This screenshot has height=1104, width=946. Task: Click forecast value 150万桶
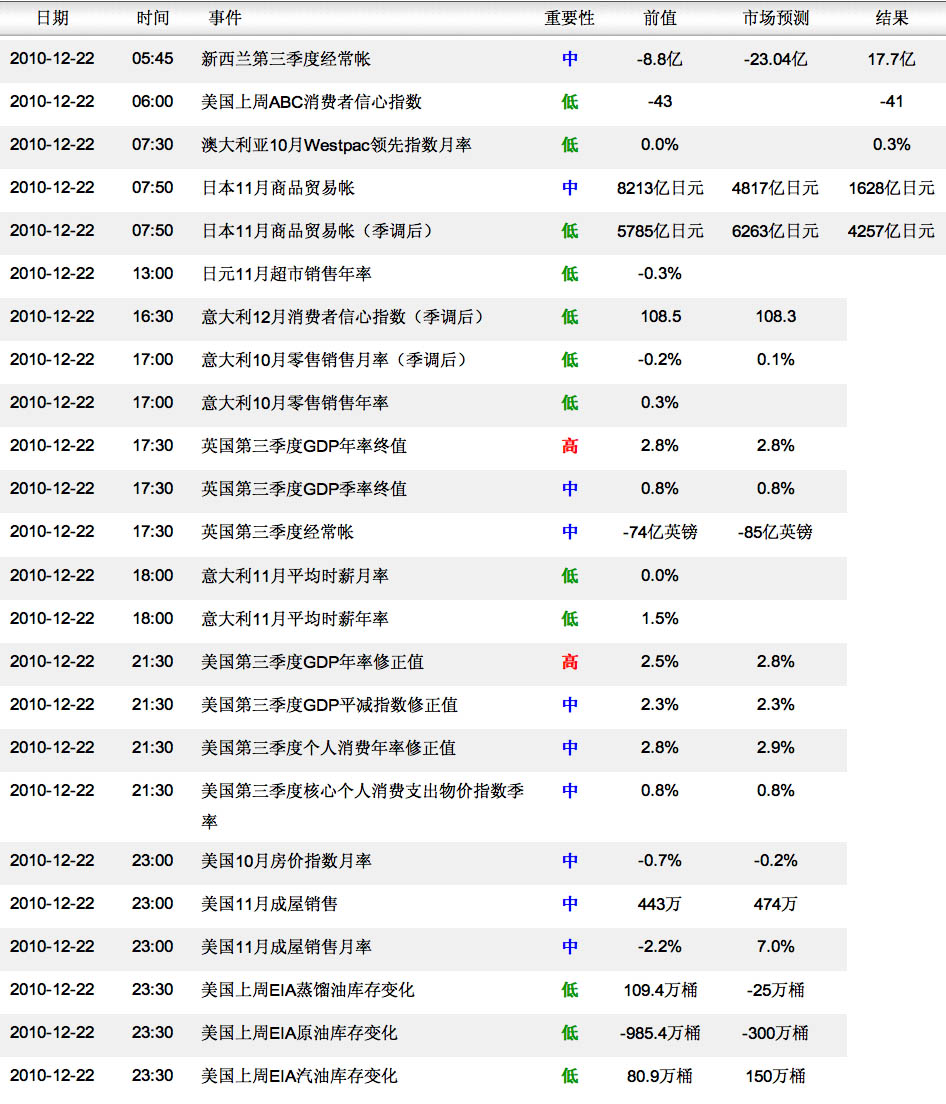(775, 1076)
